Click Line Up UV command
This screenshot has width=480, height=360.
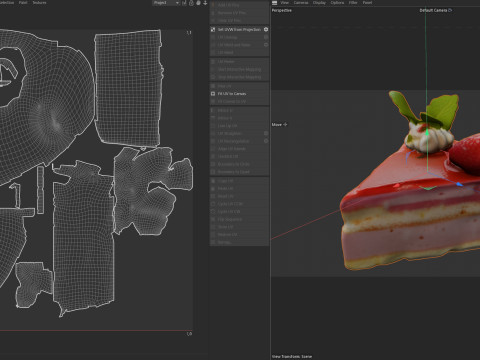point(239,126)
